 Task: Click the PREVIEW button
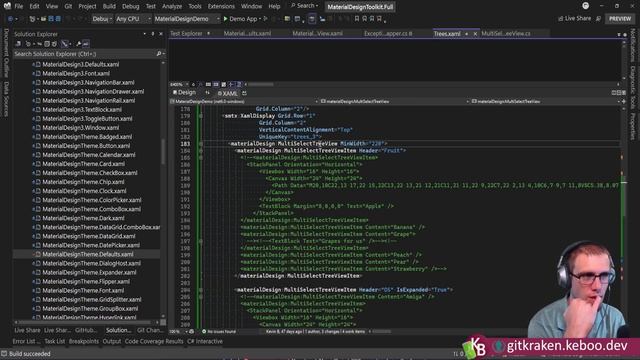coord(620,19)
